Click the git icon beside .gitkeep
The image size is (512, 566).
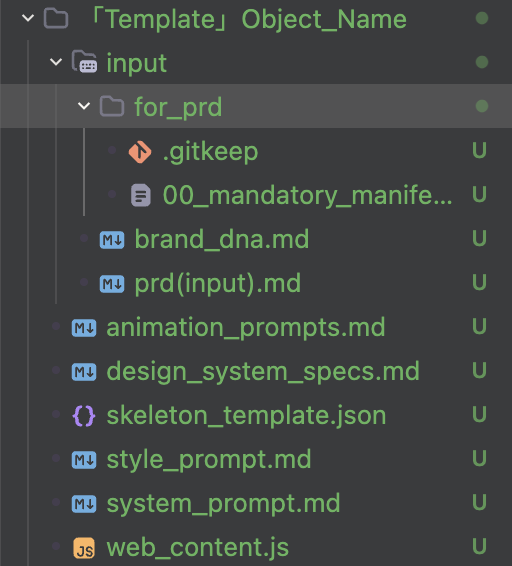tap(140, 152)
